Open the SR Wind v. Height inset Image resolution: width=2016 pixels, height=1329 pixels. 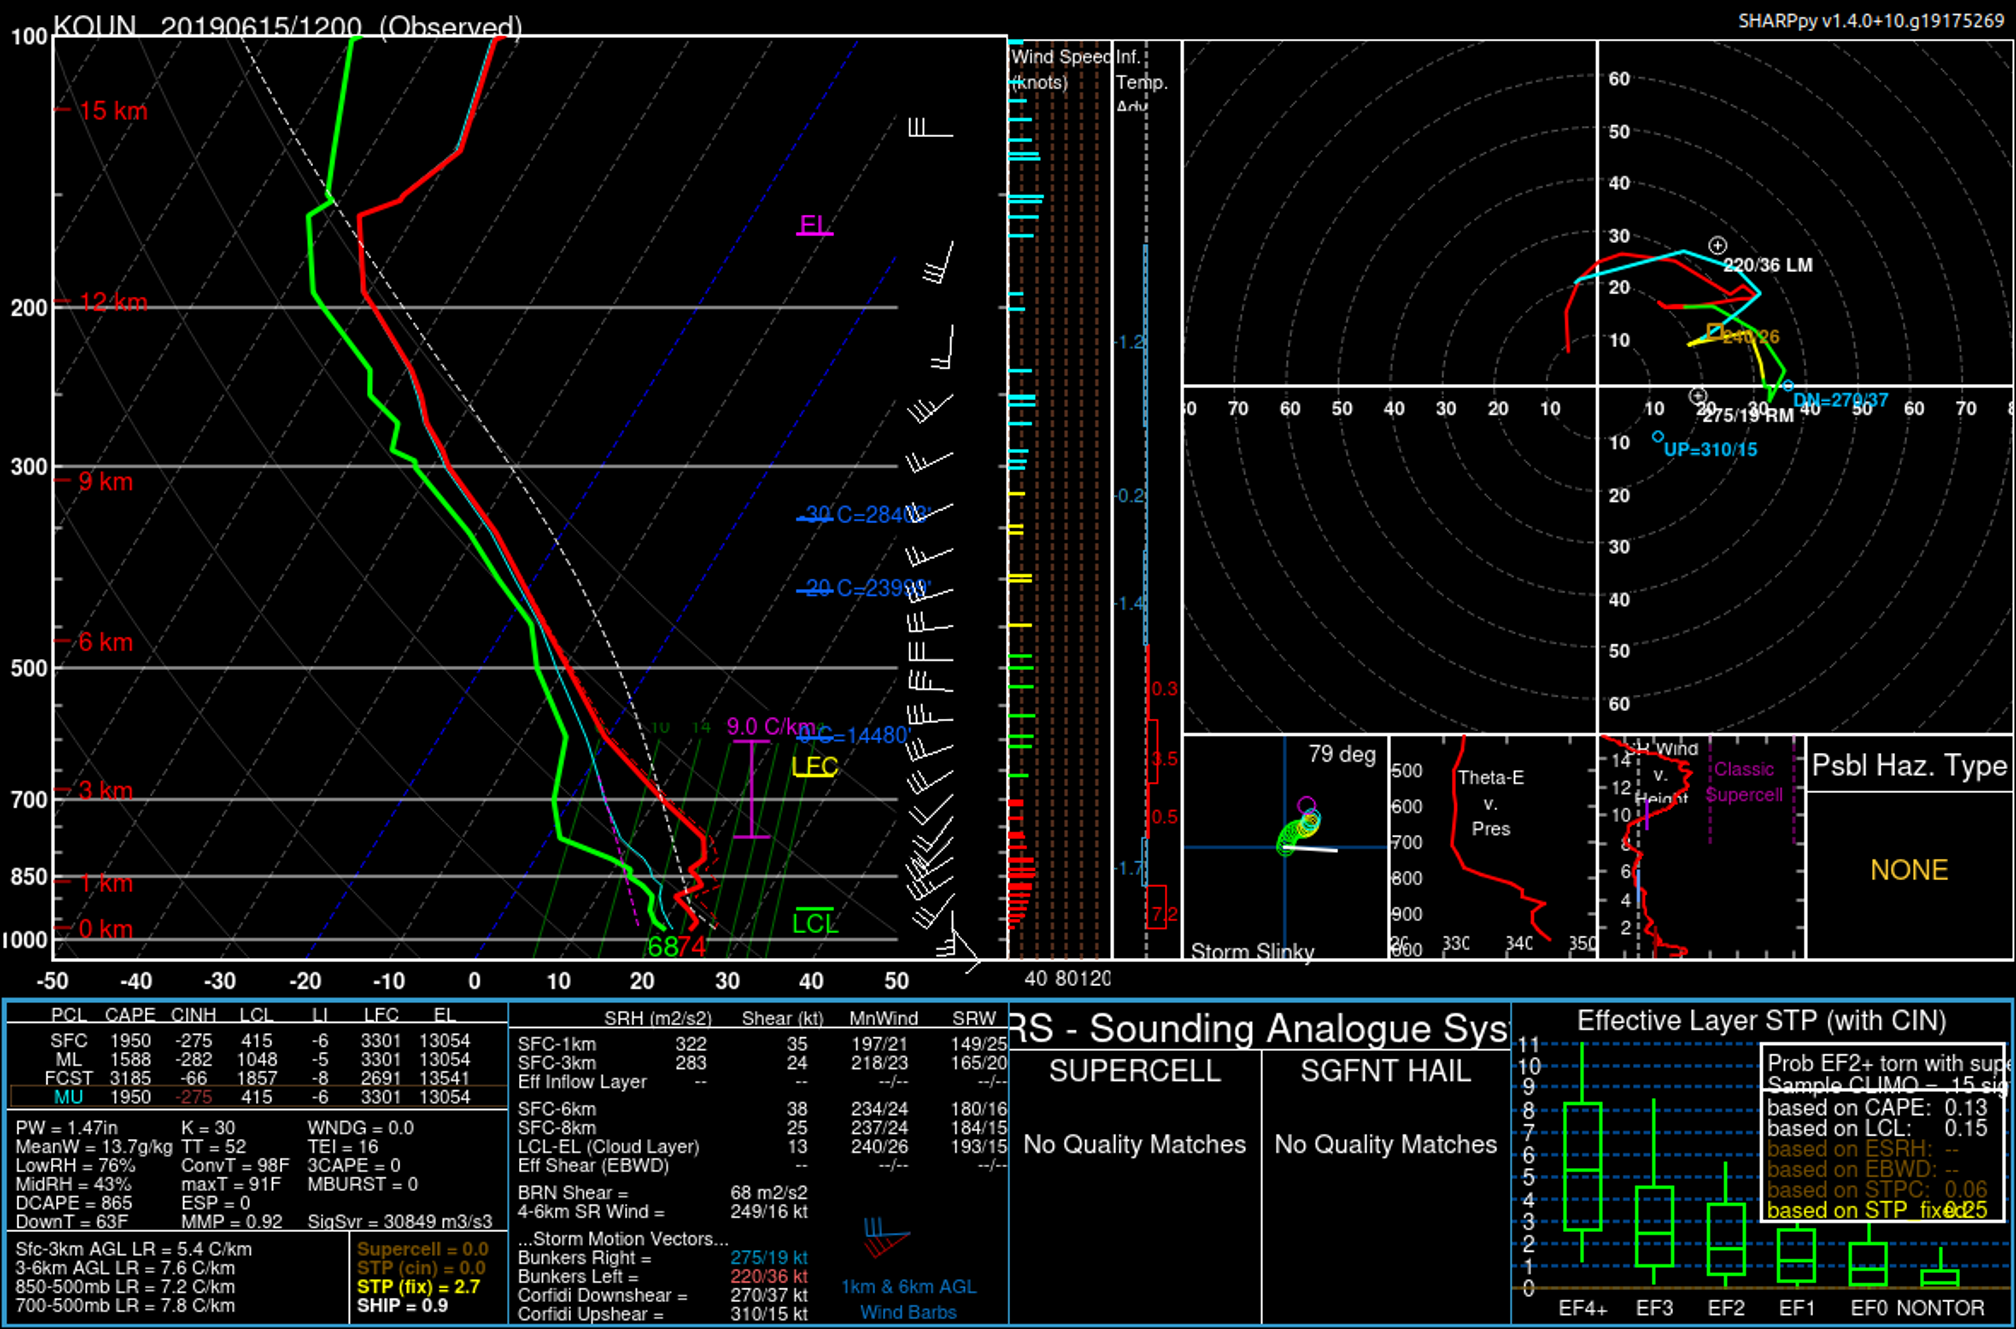click(x=1700, y=848)
